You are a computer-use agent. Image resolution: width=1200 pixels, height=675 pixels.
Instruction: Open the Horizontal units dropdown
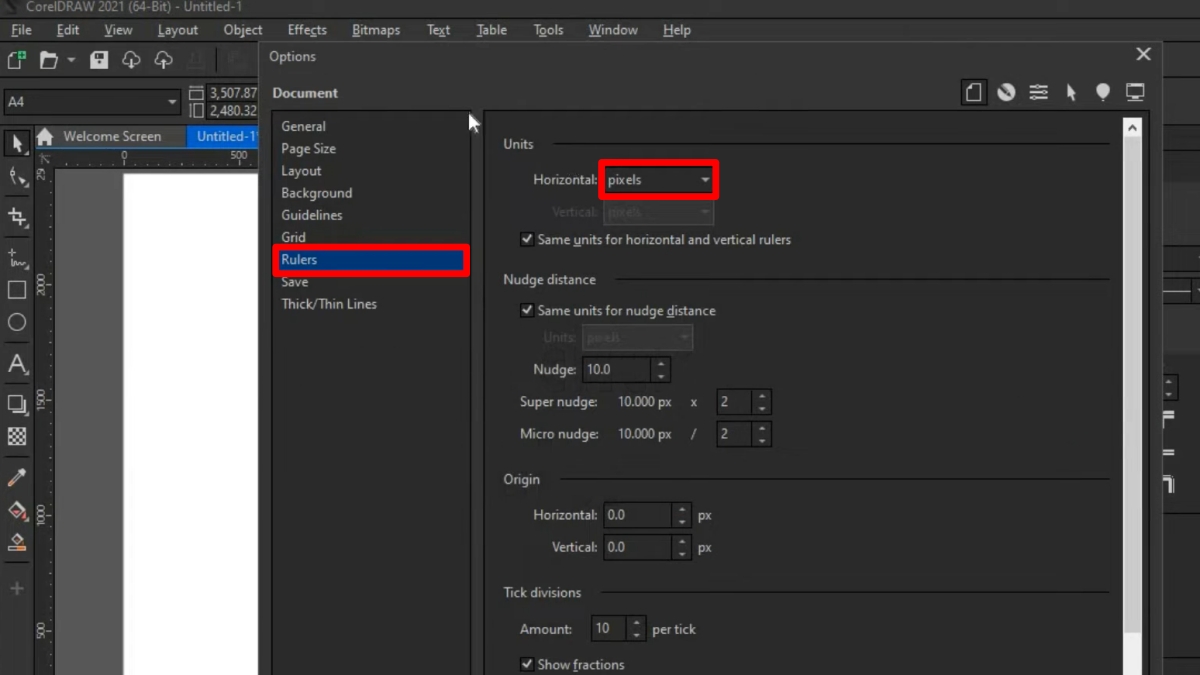tap(658, 180)
